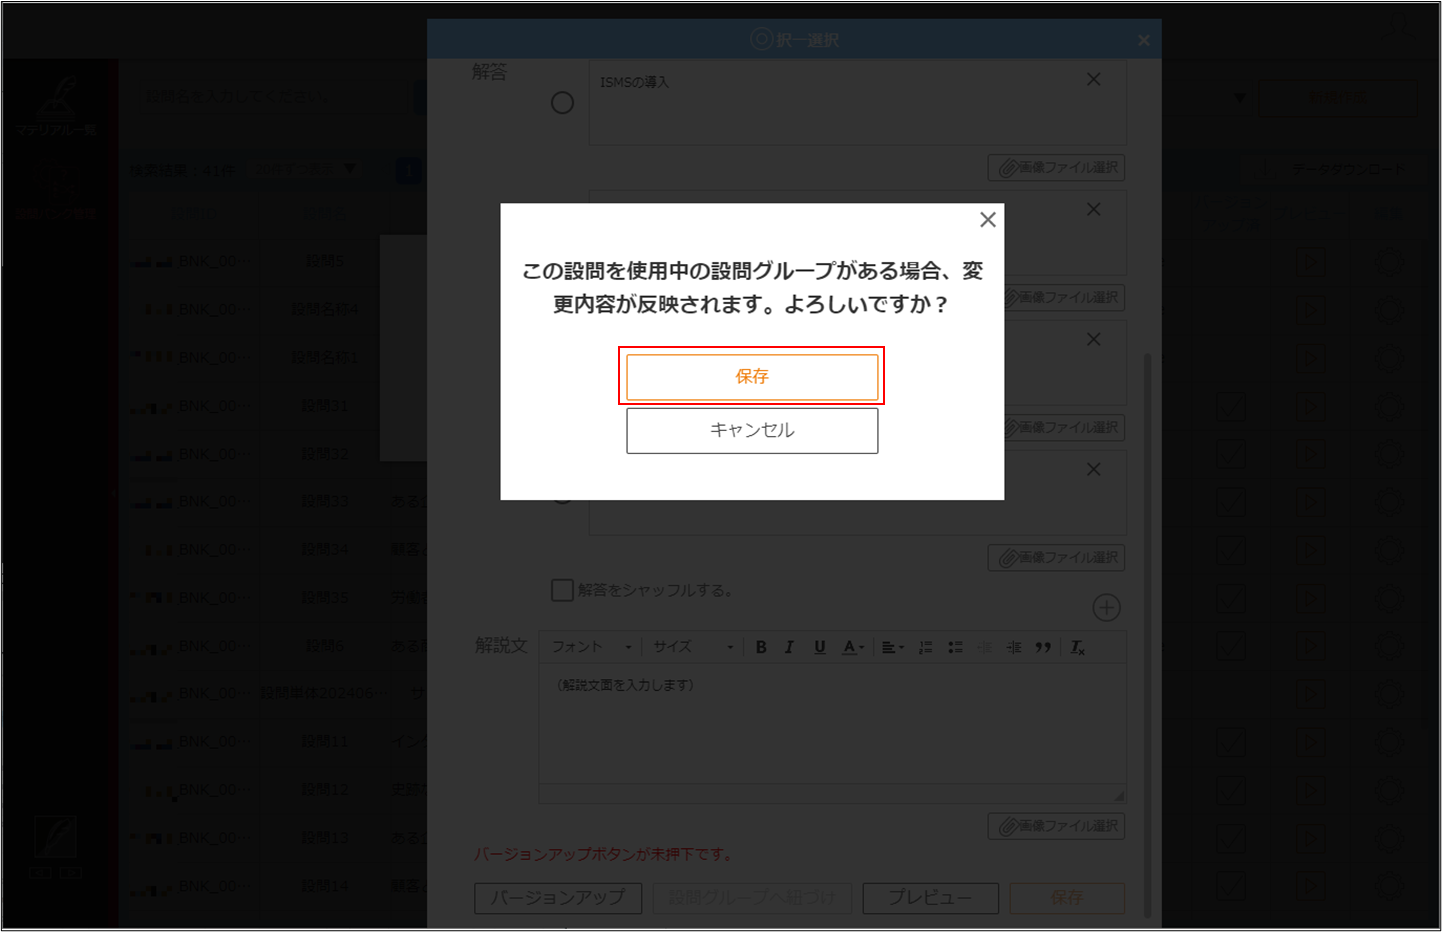Insert a bulleted list
This screenshot has height=932, width=1442.
pos(955,647)
